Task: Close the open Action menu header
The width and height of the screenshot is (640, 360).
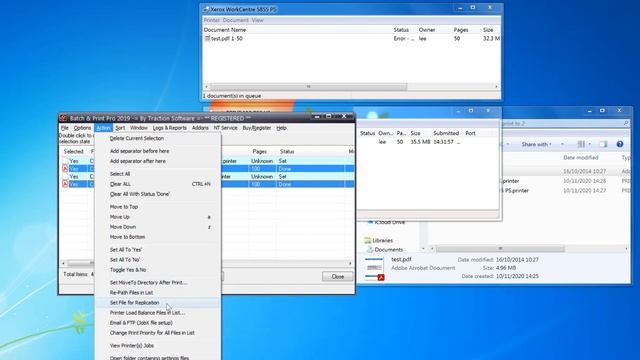Action: (x=103, y=128)
